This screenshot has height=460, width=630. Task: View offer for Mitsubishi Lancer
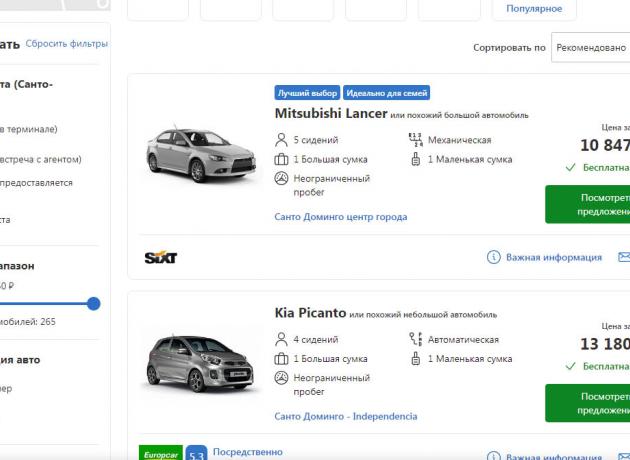587,204
